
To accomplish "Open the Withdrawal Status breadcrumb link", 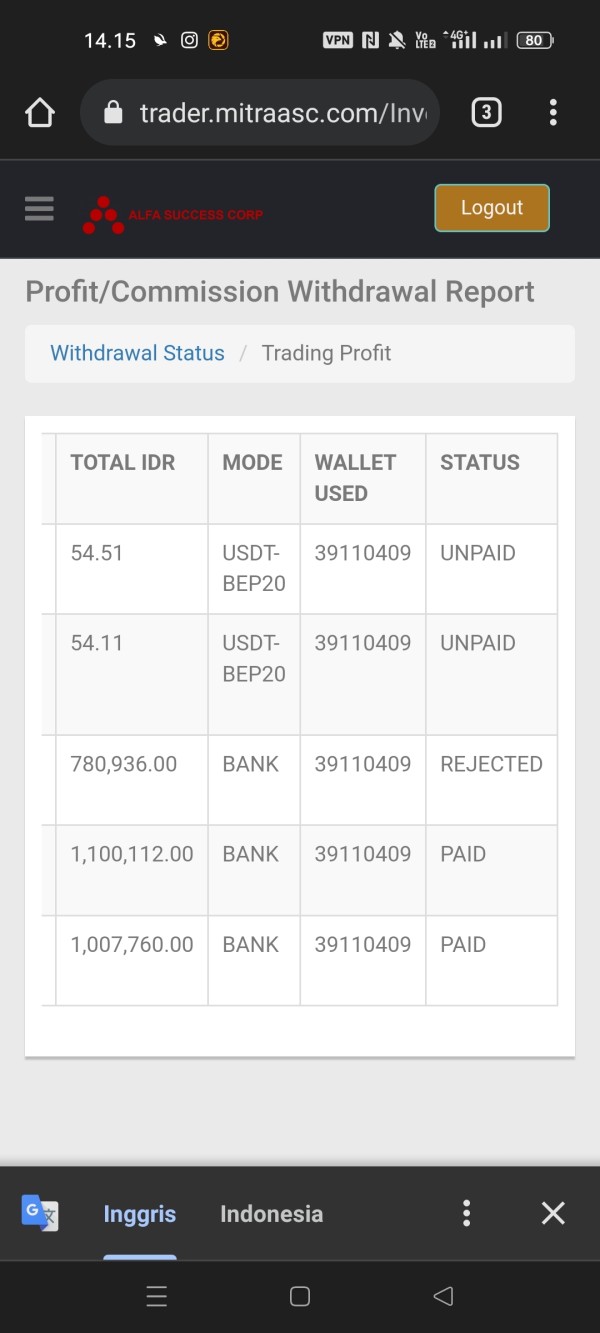I will click(x=137, y=353).
